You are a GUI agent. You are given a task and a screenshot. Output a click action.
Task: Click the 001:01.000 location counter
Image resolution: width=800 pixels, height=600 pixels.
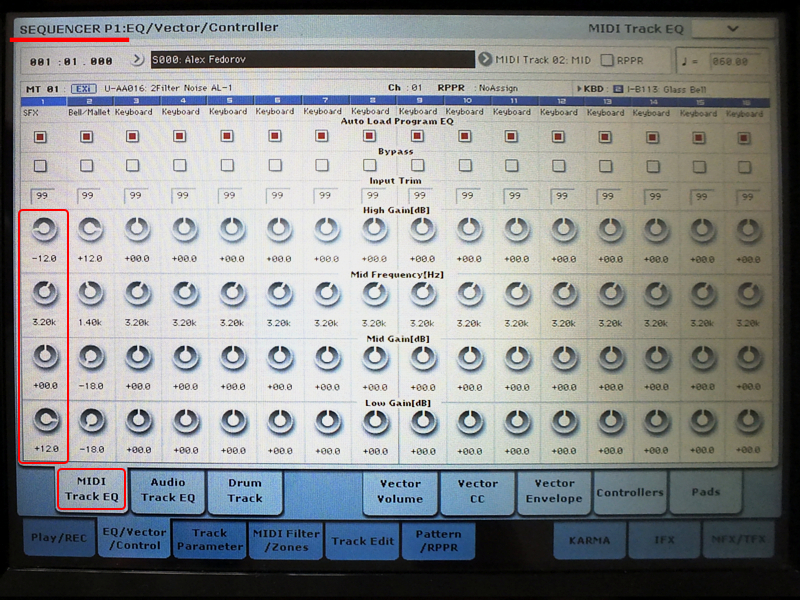click(71, 61)
